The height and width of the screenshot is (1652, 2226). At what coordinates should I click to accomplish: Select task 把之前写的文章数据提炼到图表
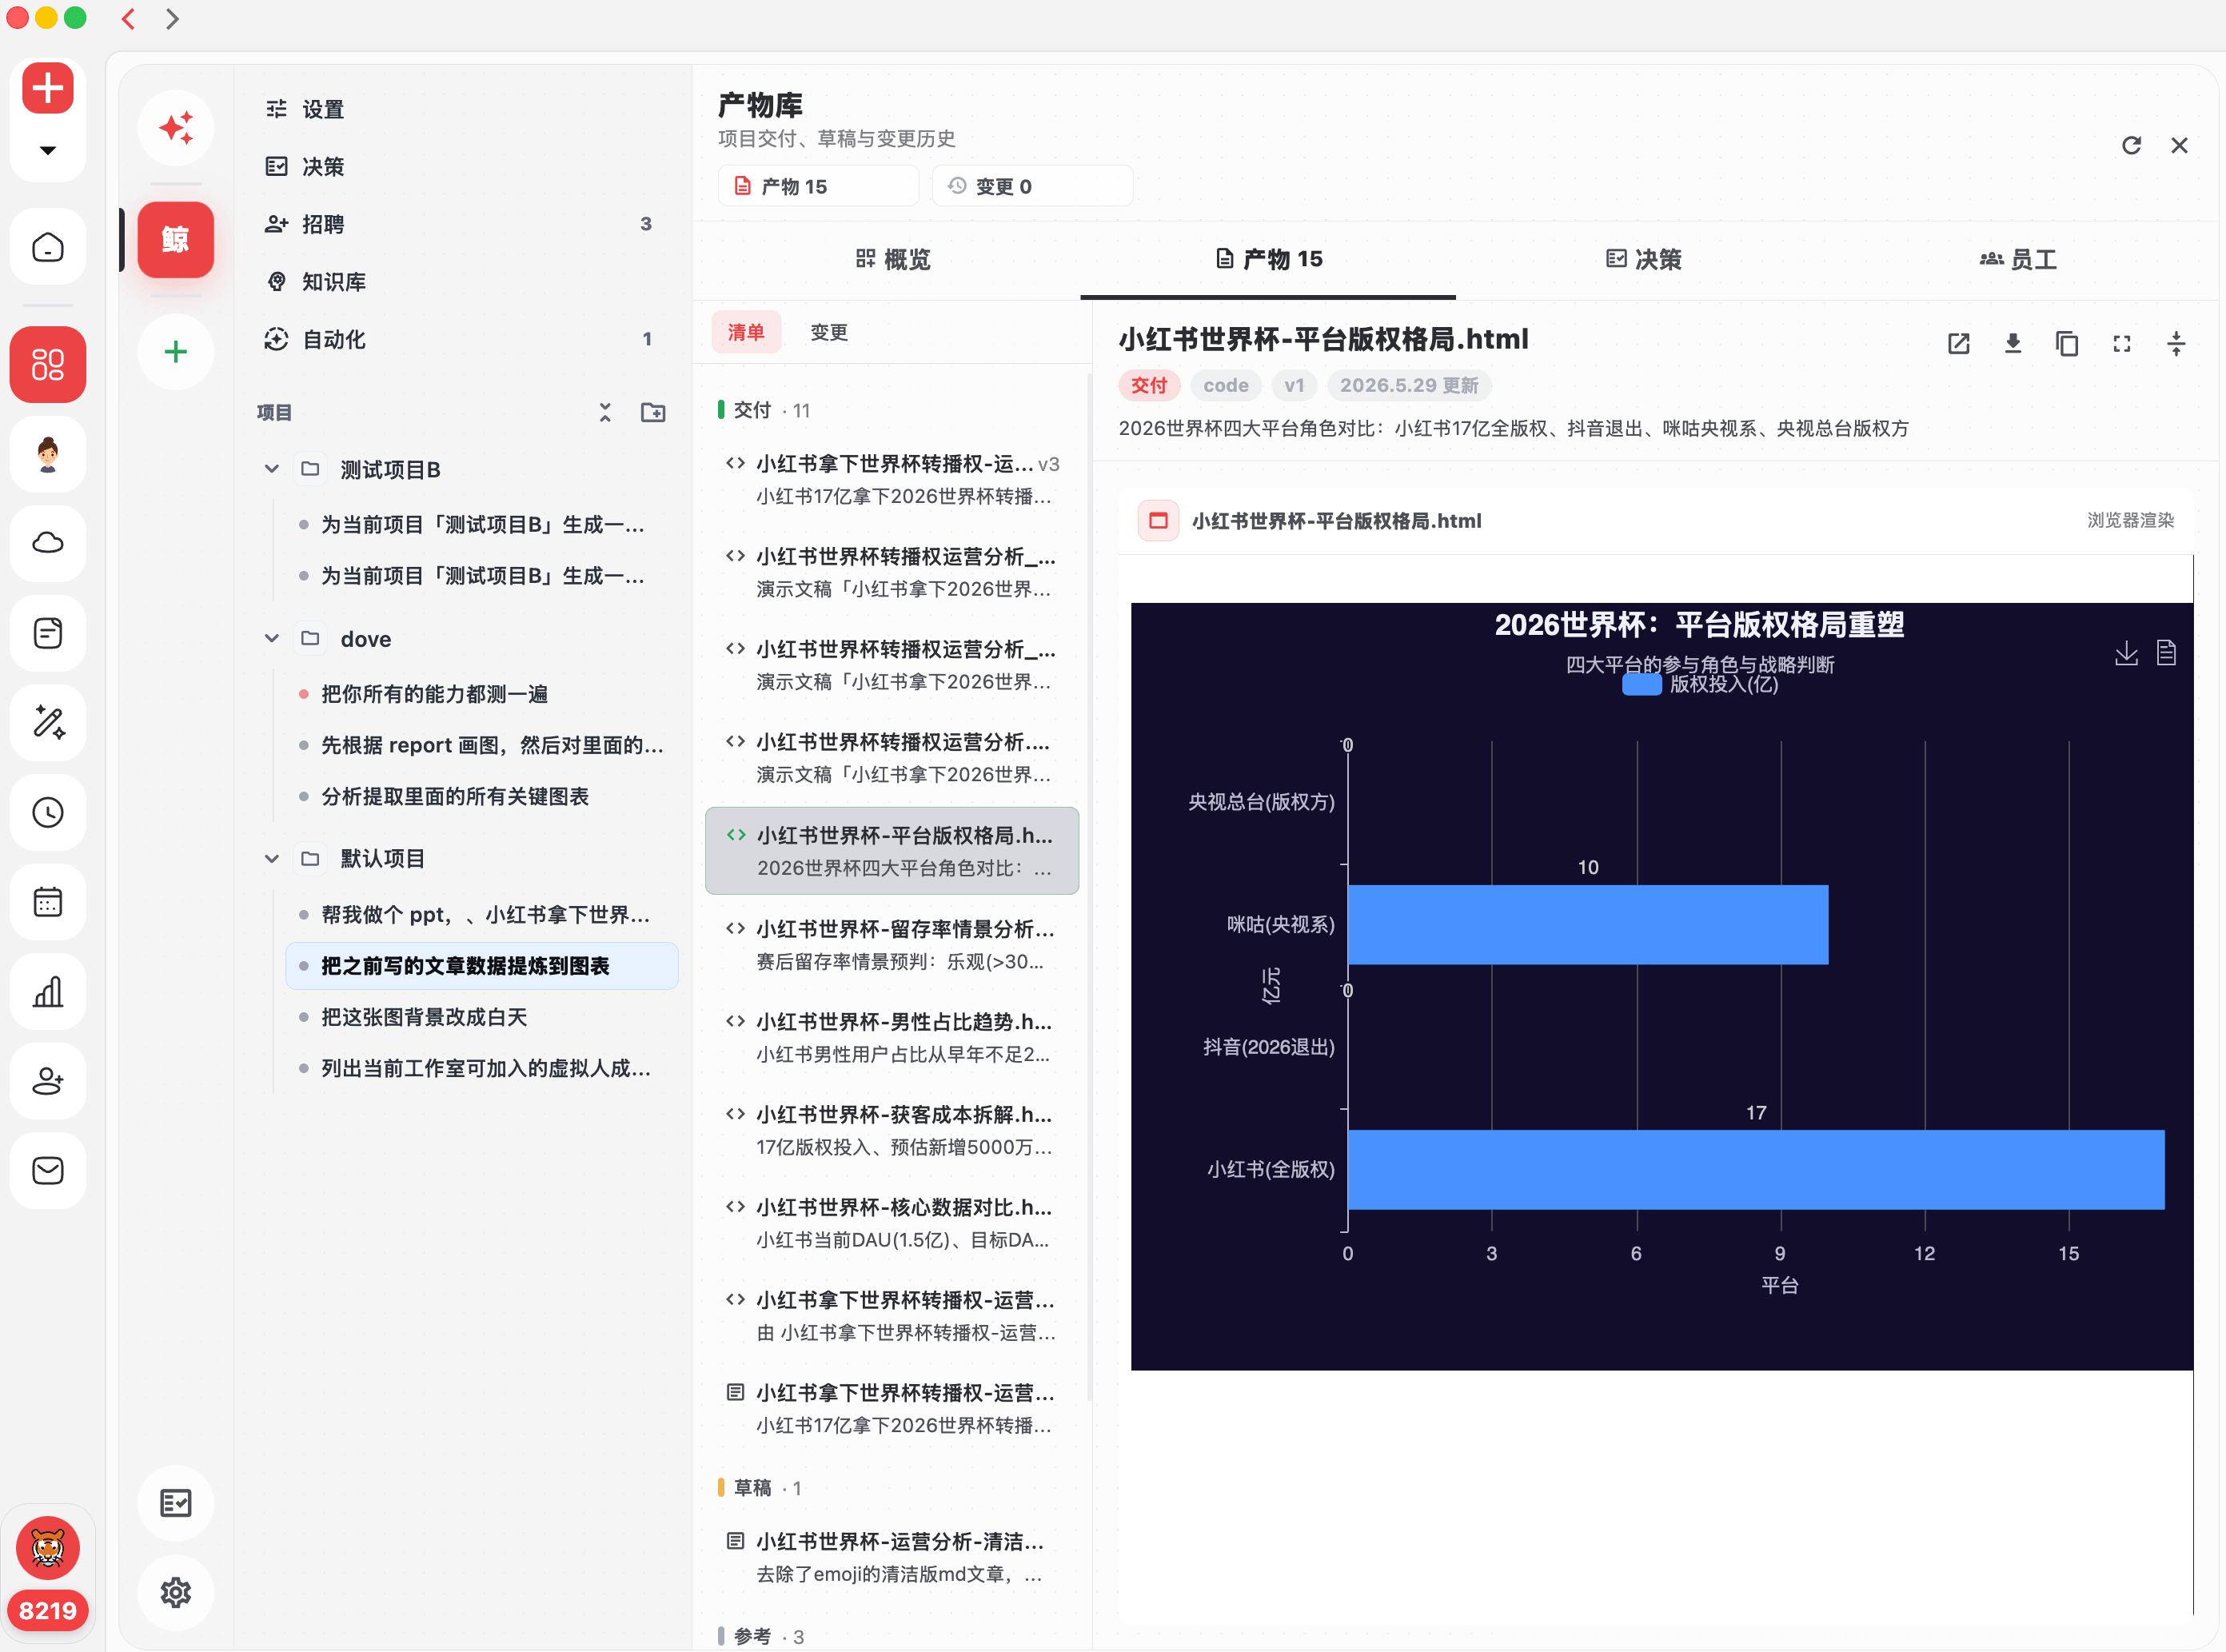(481, 966)
